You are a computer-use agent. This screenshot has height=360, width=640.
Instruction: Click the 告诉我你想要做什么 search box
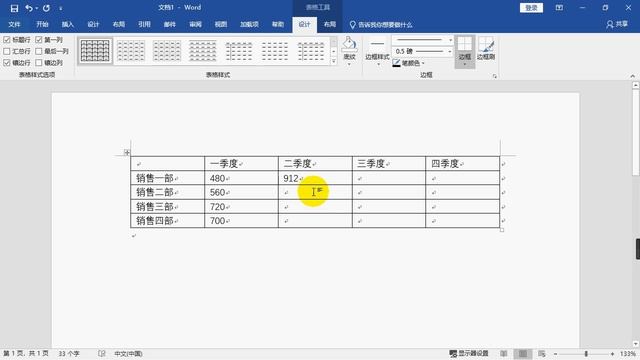point(385,25)
